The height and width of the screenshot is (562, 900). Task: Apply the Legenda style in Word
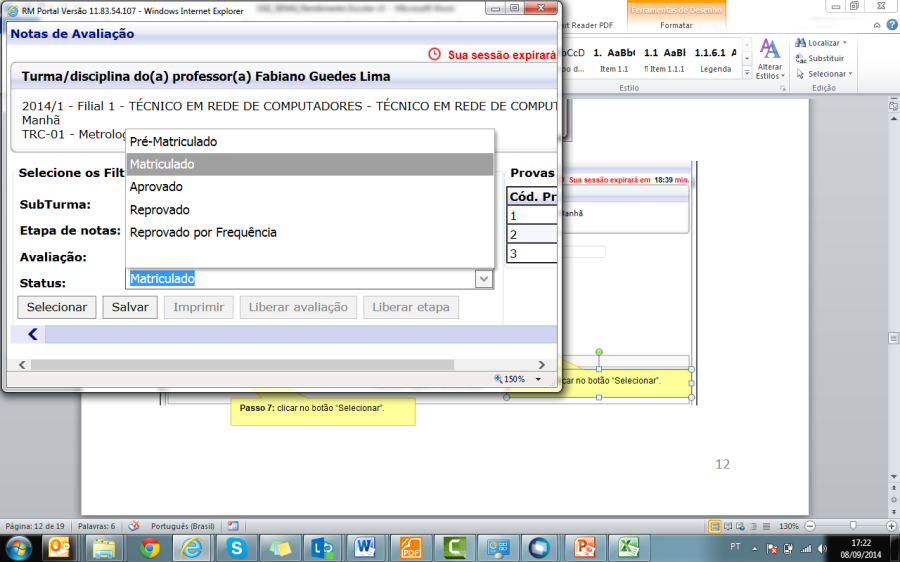[x=716, y=59]
